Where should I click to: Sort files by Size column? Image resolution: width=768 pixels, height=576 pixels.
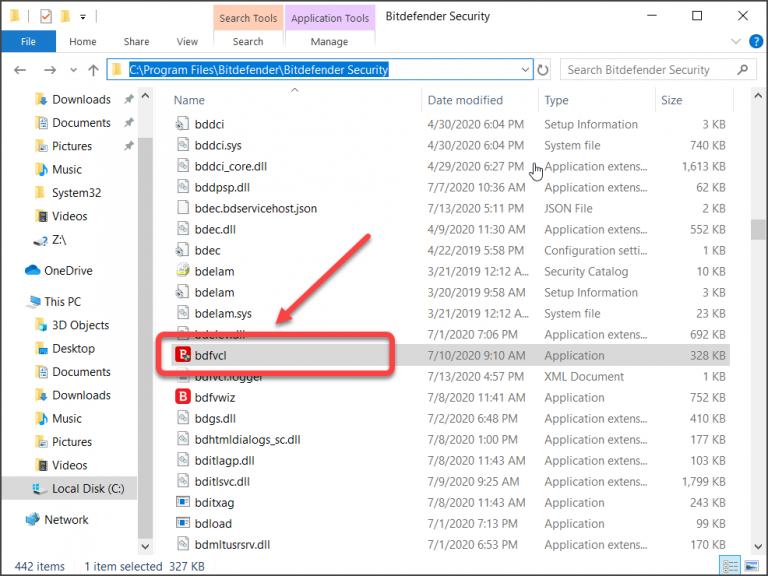(x=672, y=100)
